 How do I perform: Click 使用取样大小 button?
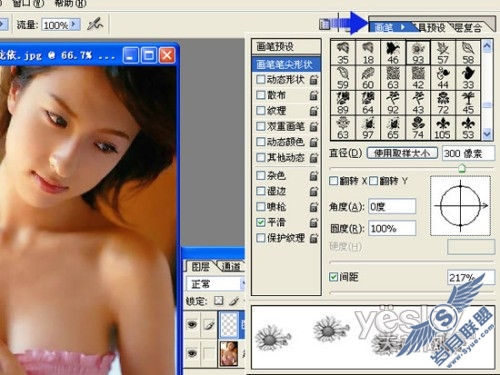(402, 153)
